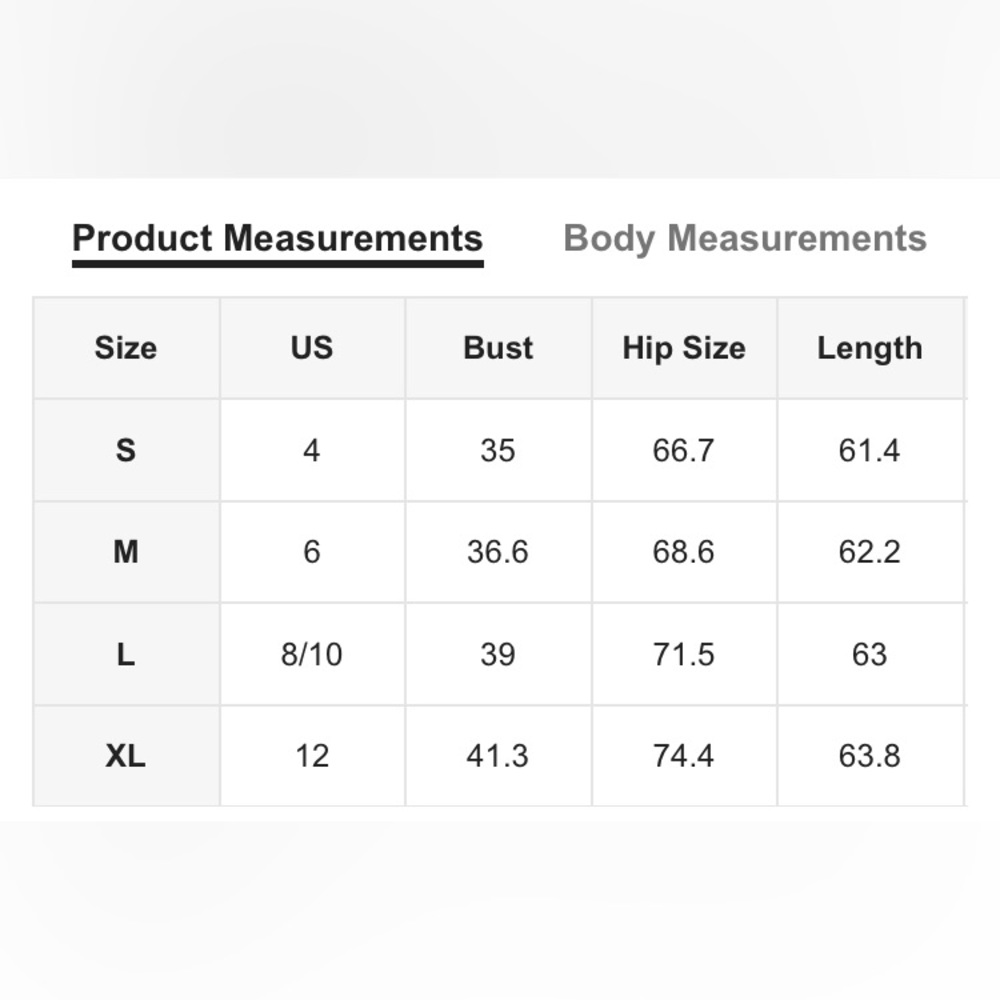Select the M size row label
The width and height of the screenshot is (1000, 1000).
tap(126, 552)
